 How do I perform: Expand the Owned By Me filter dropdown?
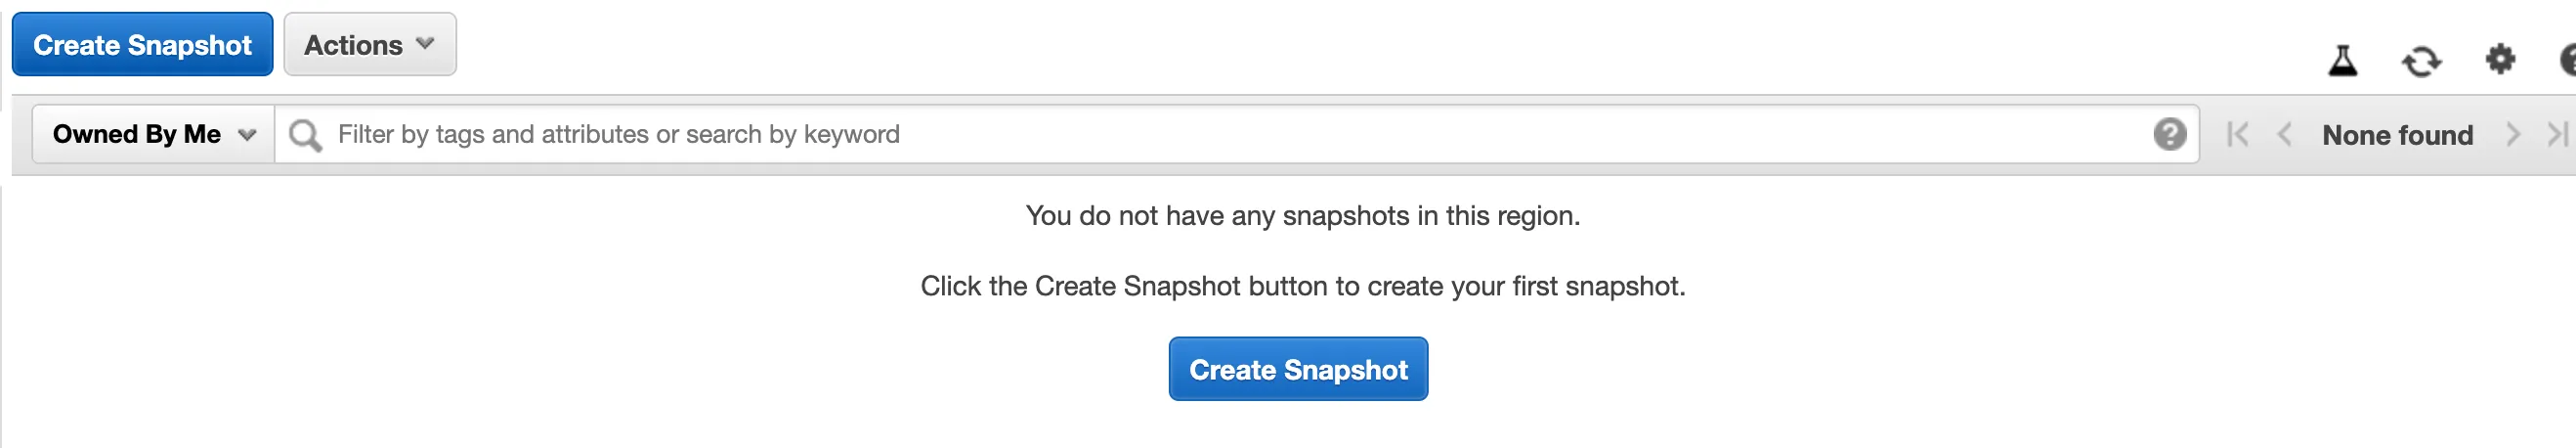pos(153,134)
